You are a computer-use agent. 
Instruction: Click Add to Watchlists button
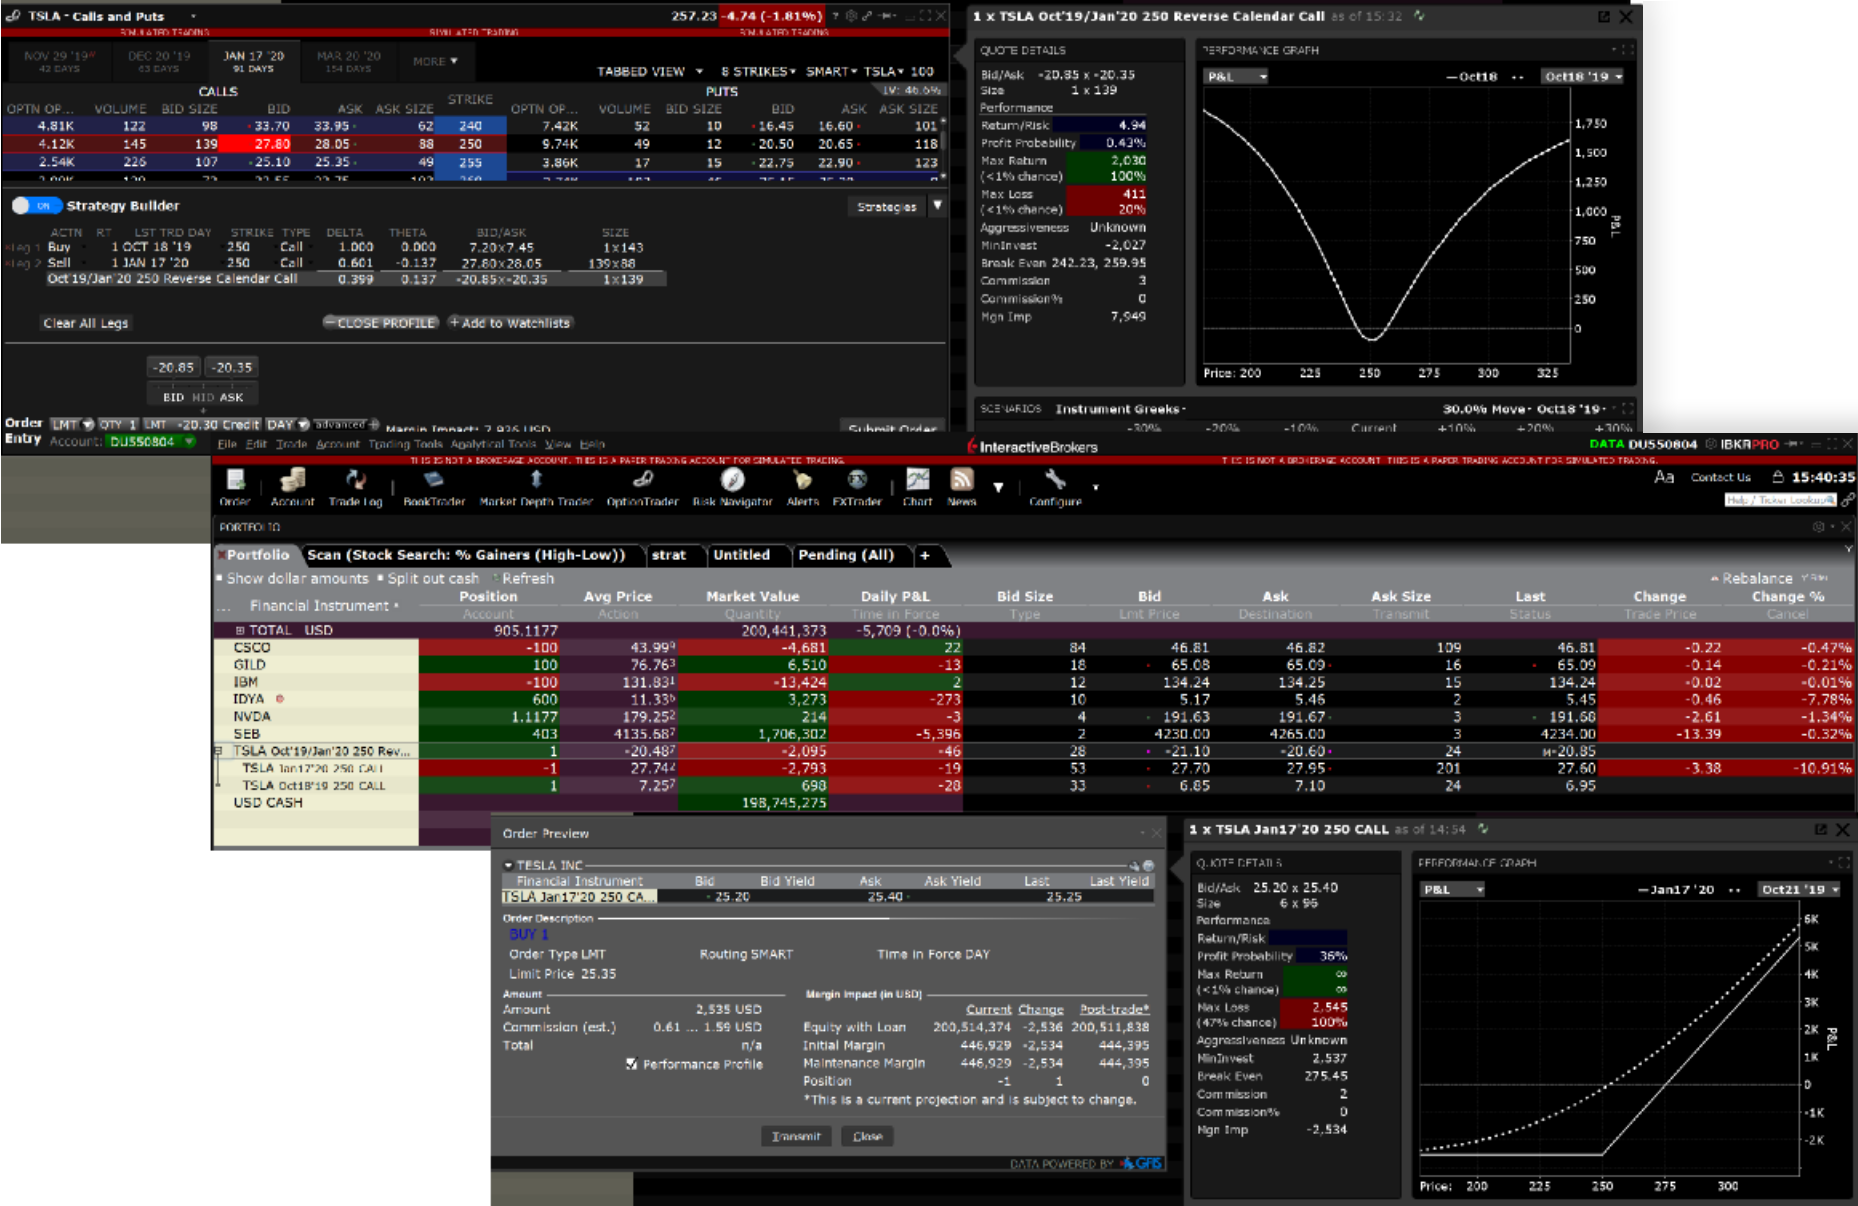510,323
